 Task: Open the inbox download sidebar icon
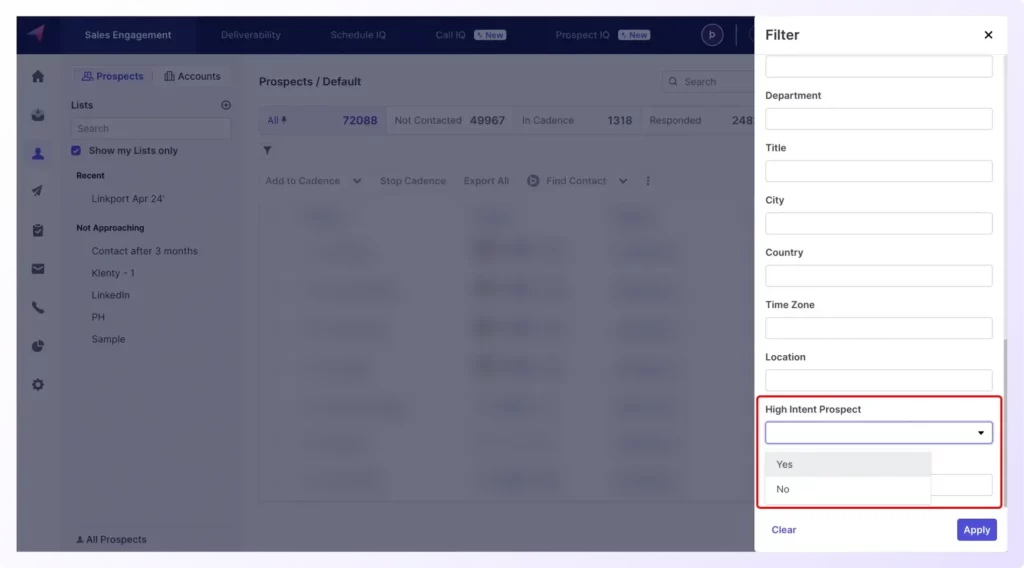tap(38, 115)
